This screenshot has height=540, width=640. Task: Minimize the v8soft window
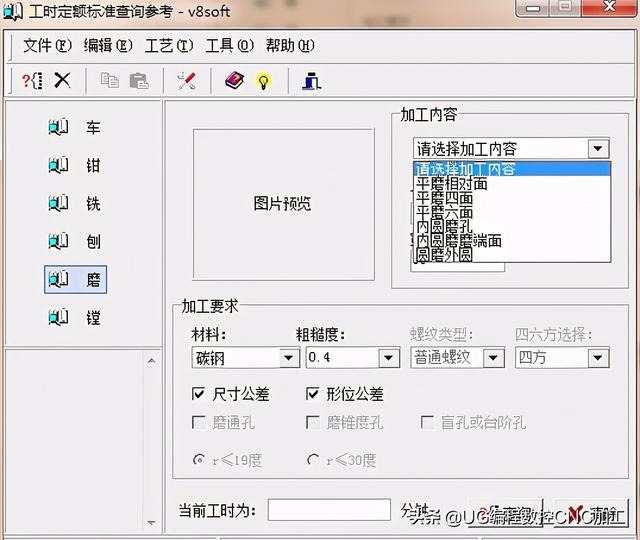click(533, 8)
